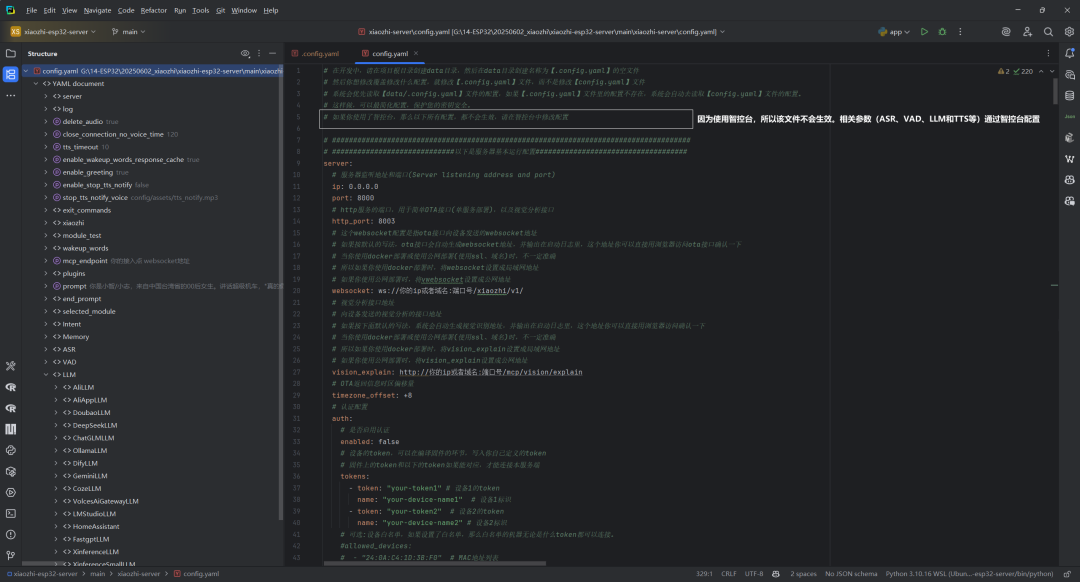1080x582 pixels.
Task: Open more run actions vertical dots
Action: (x=960, y=32)
